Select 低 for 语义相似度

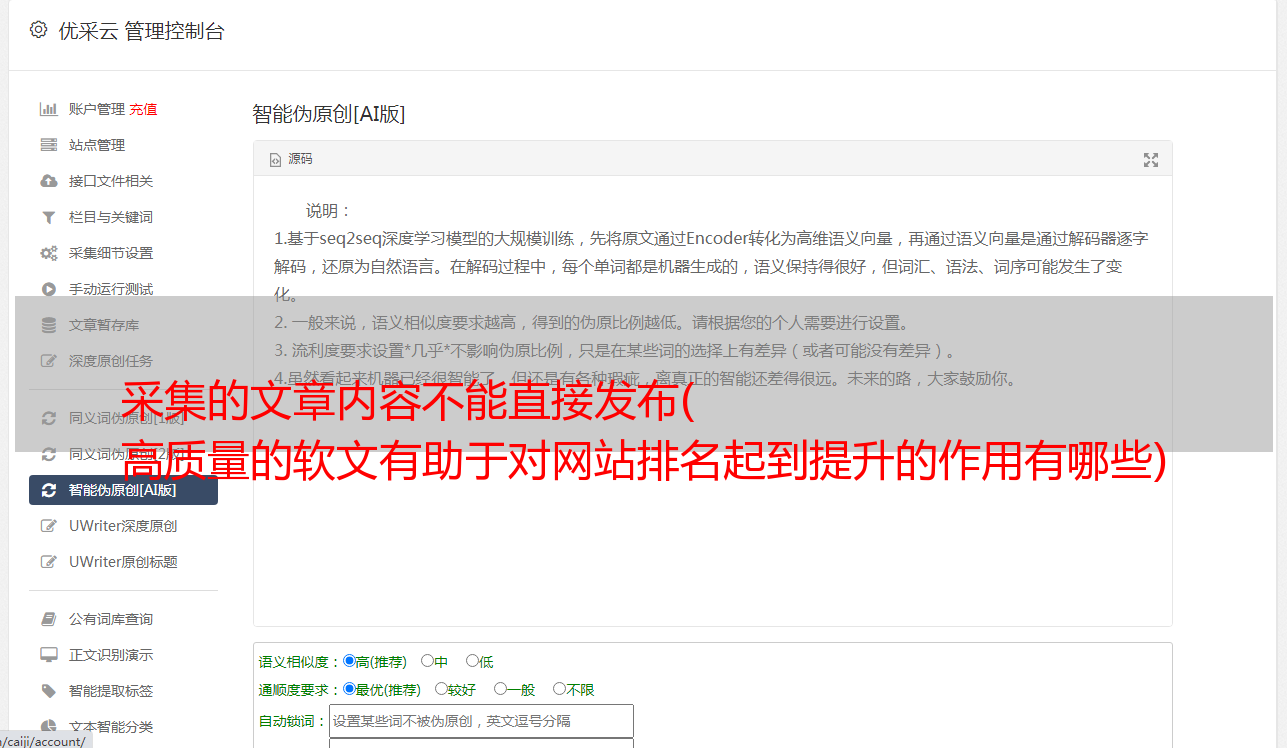click(473, 661)
